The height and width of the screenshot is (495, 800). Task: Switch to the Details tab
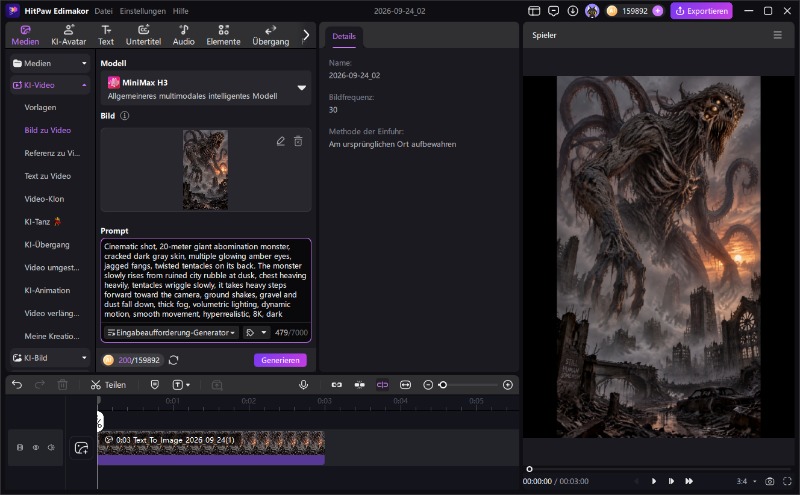coord(344,36)
